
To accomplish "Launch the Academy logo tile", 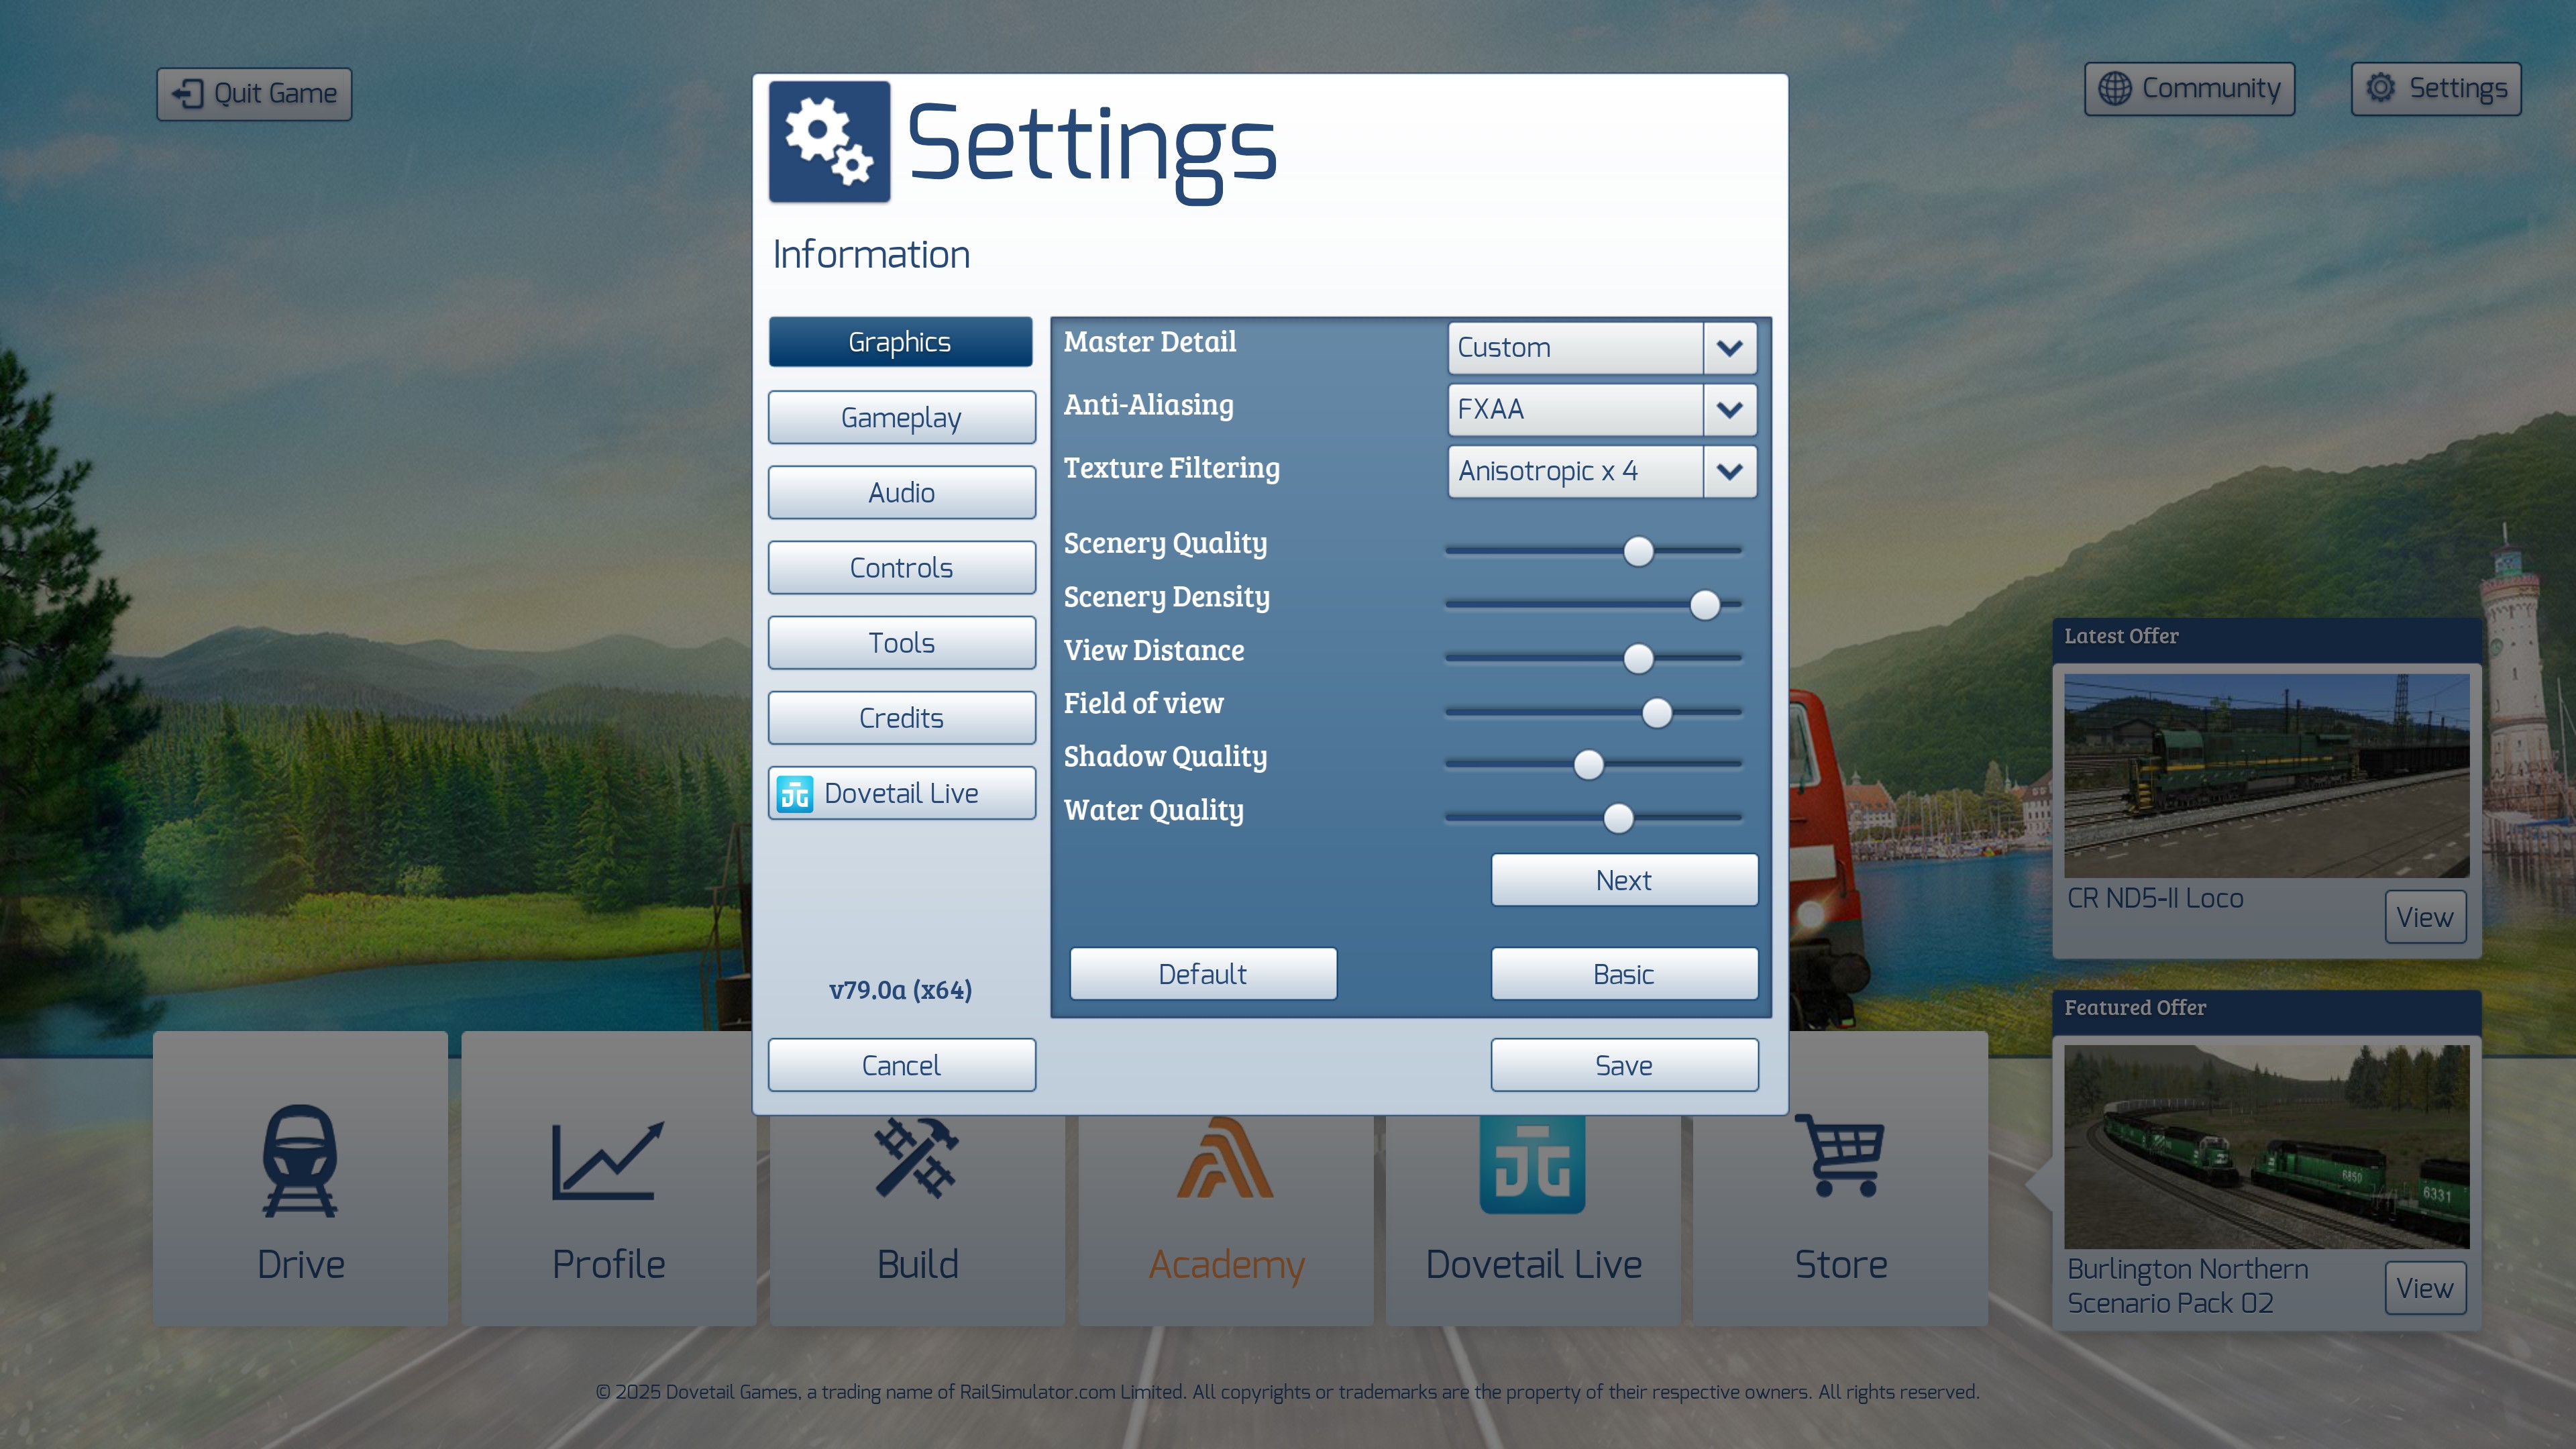I will [x=1225, y=1220].
